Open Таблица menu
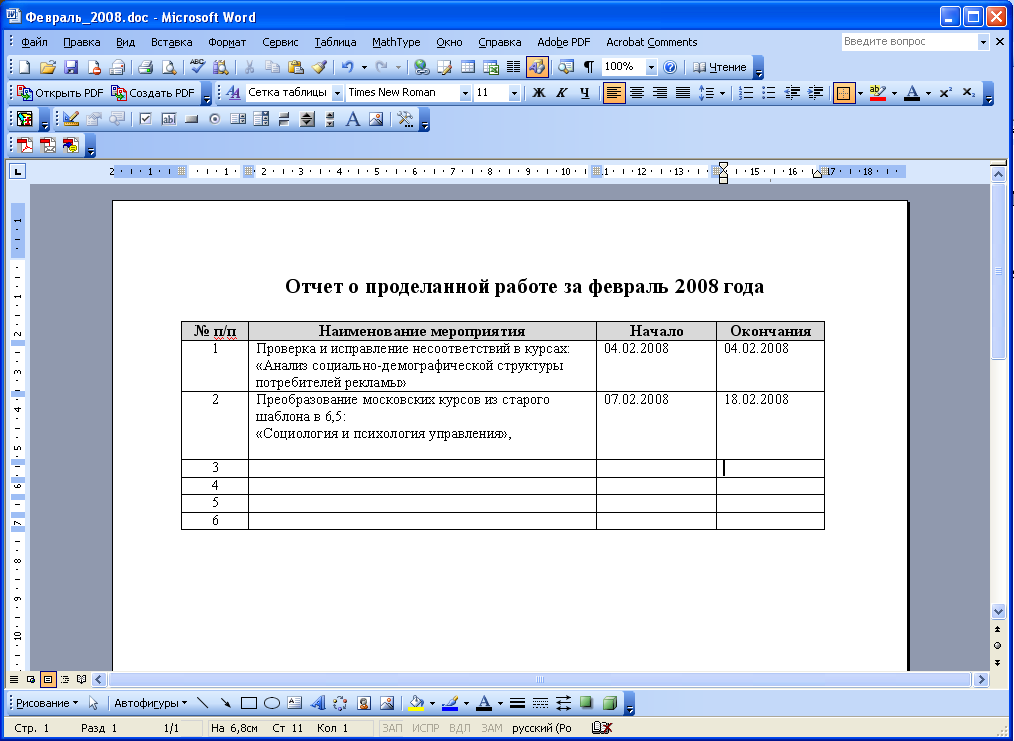Viewport: 1014px width, 741px height. point(335,42)
